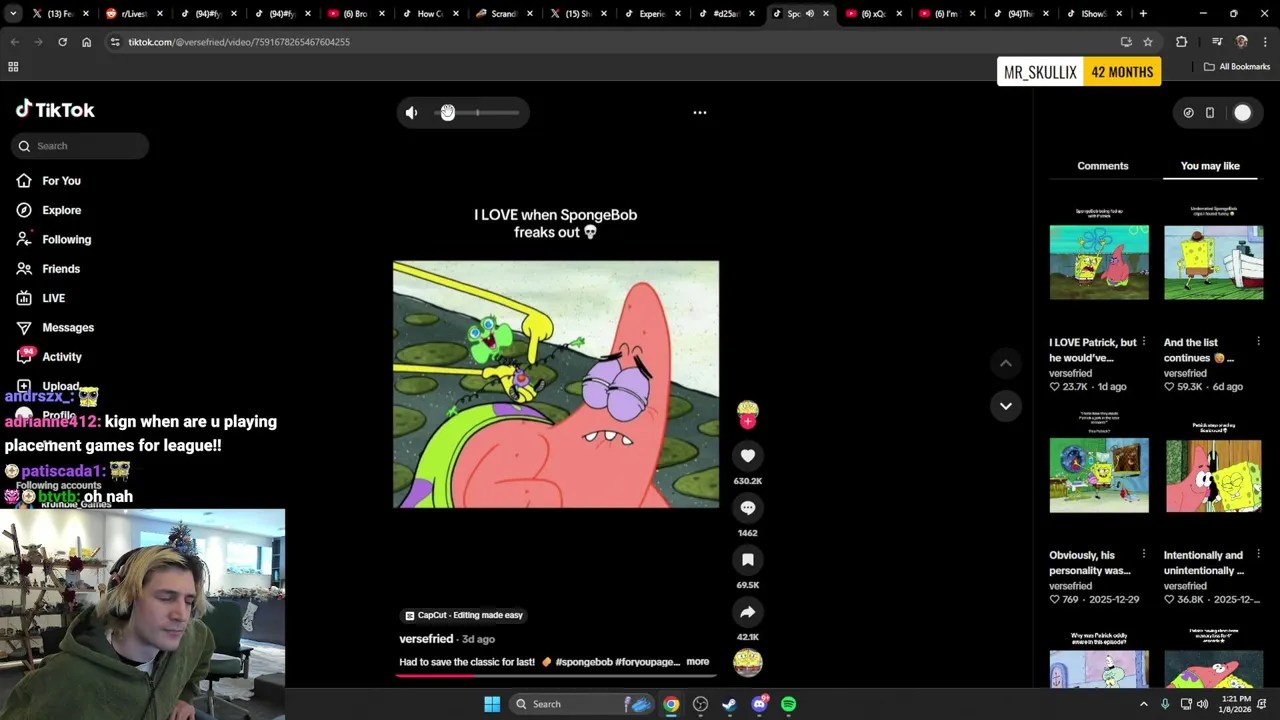Go to previous video up arrow

coord(1006,363)
